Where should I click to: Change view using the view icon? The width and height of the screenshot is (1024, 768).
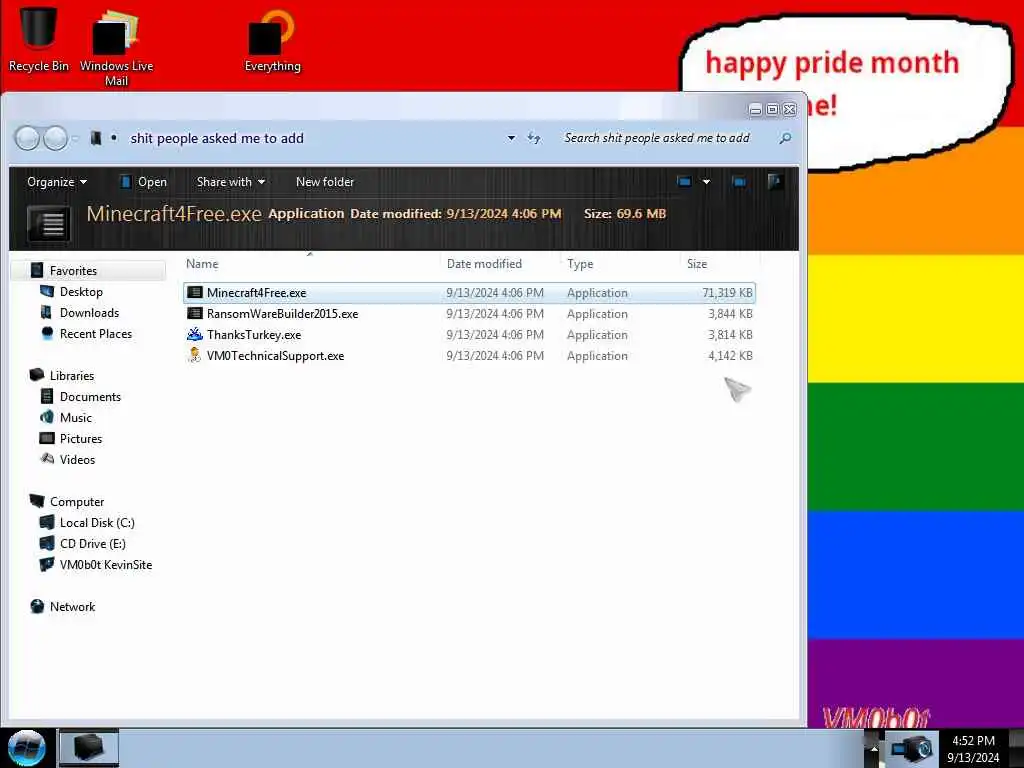pos(684,182)
